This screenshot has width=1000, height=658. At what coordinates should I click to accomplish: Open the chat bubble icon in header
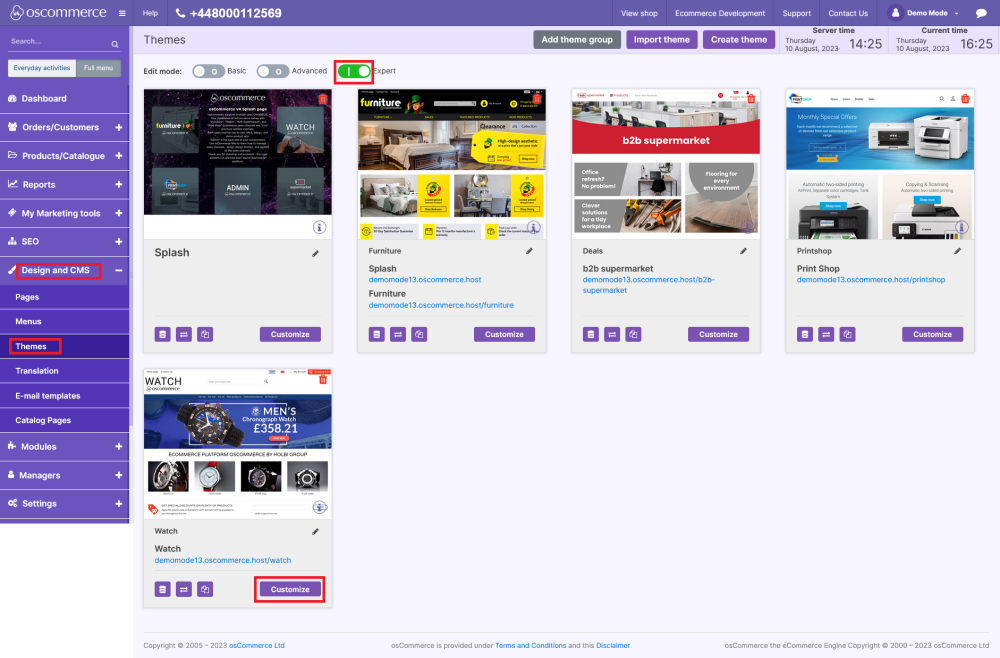coord(981,13)
